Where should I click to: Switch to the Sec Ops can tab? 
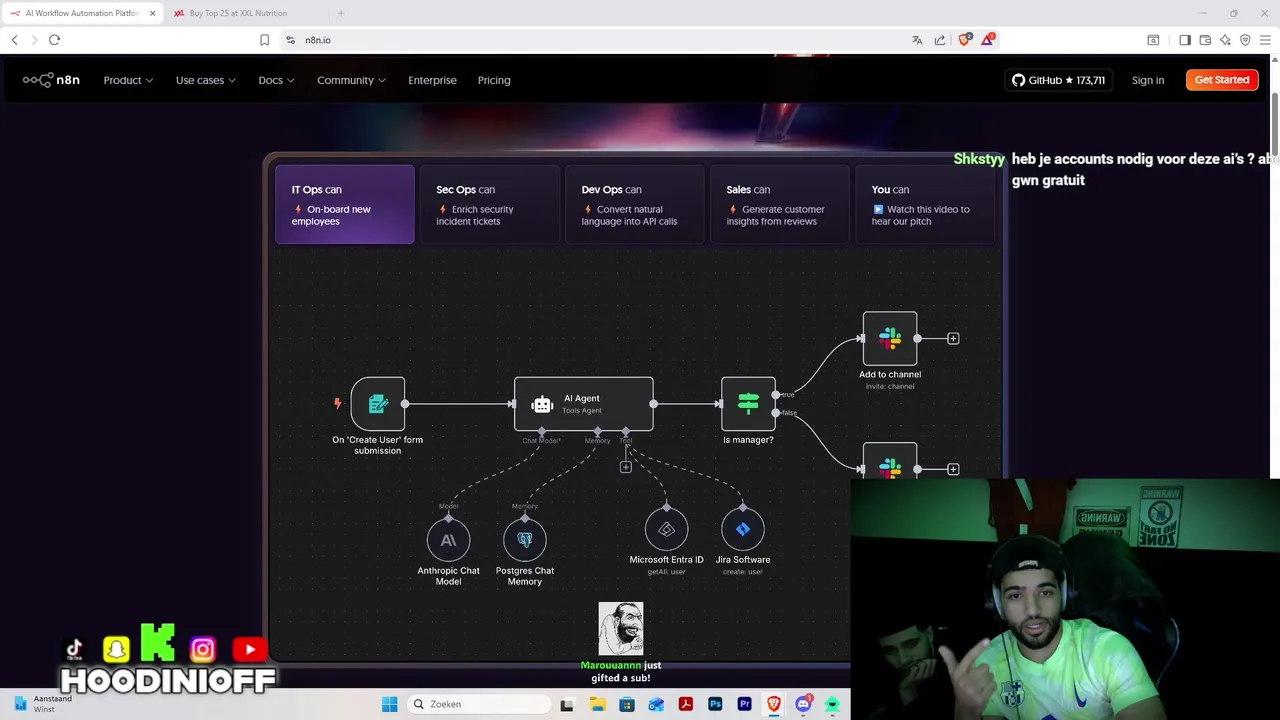tap(489, 204)
